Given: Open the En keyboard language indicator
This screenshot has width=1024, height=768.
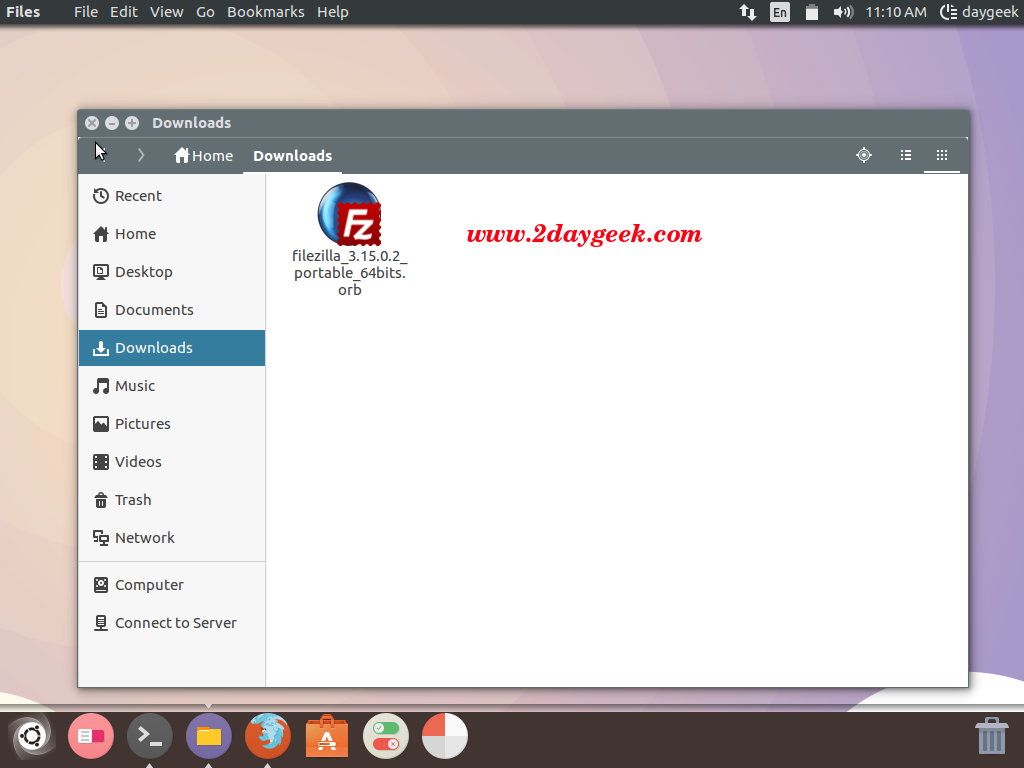Looking at the screenshot, I should click(780, 12).
